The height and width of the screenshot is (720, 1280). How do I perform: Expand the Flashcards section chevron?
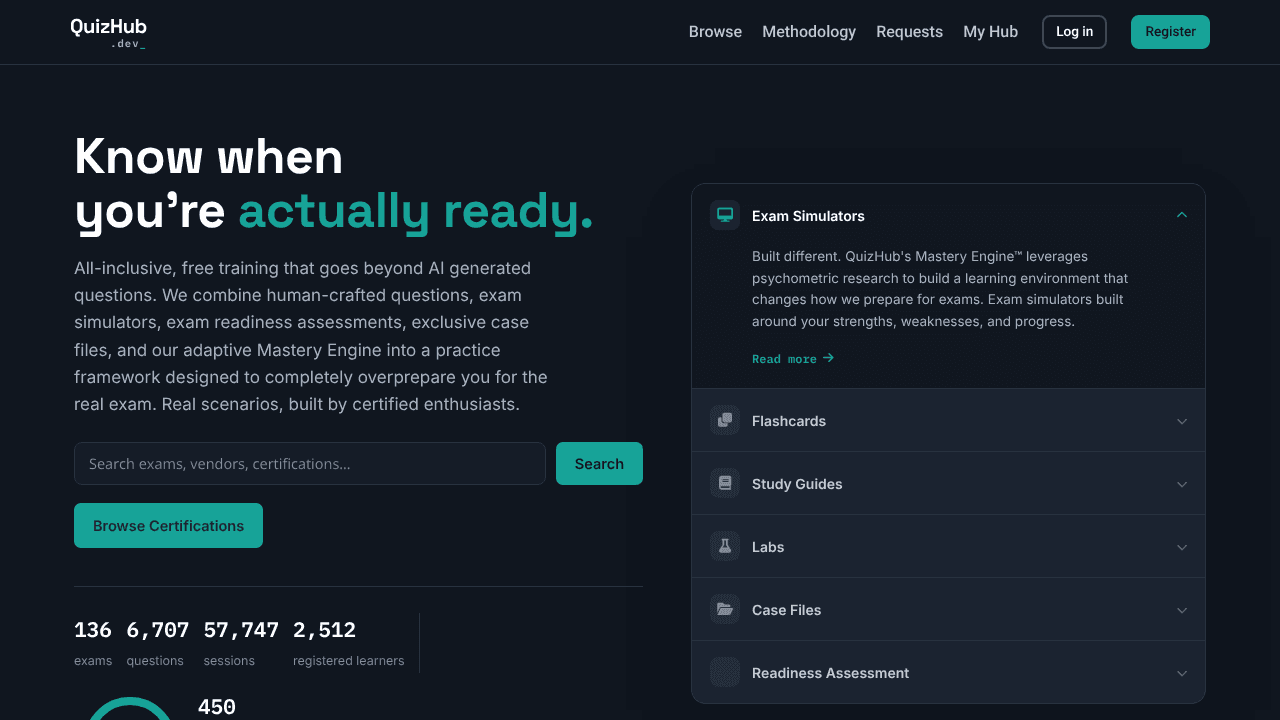point(1182,421)
